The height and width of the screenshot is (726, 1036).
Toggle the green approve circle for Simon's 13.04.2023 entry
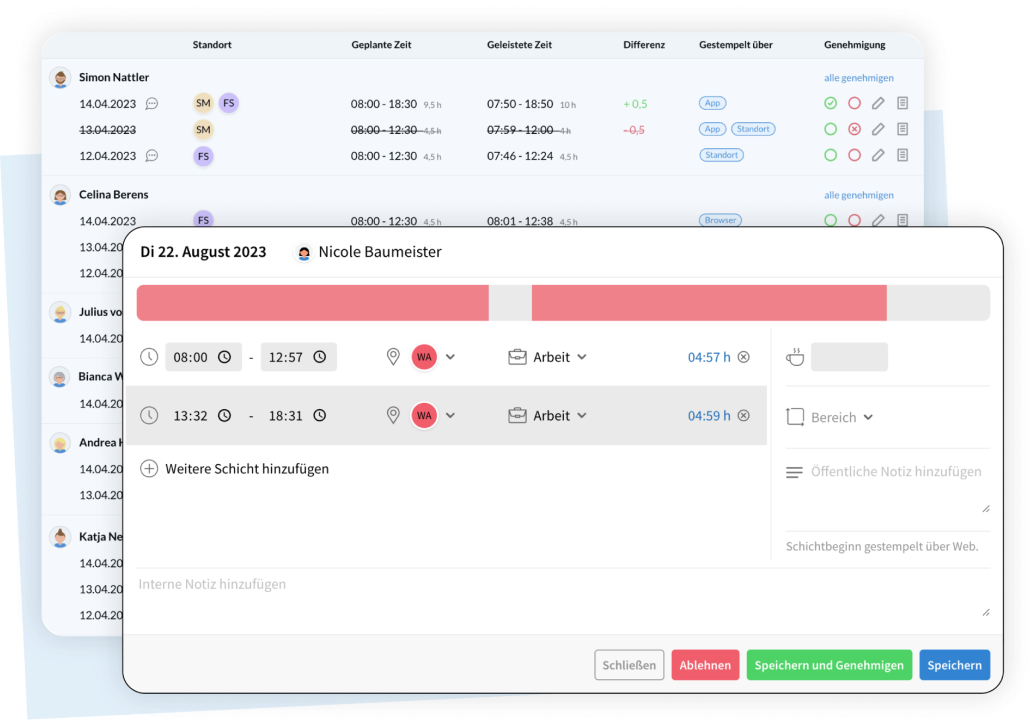click(x=830, y=129)
